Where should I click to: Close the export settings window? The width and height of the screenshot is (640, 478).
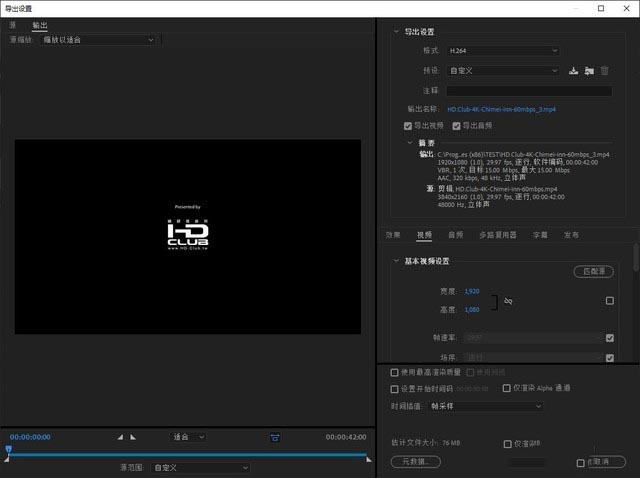pyautogui.click(x=627, y=8)
